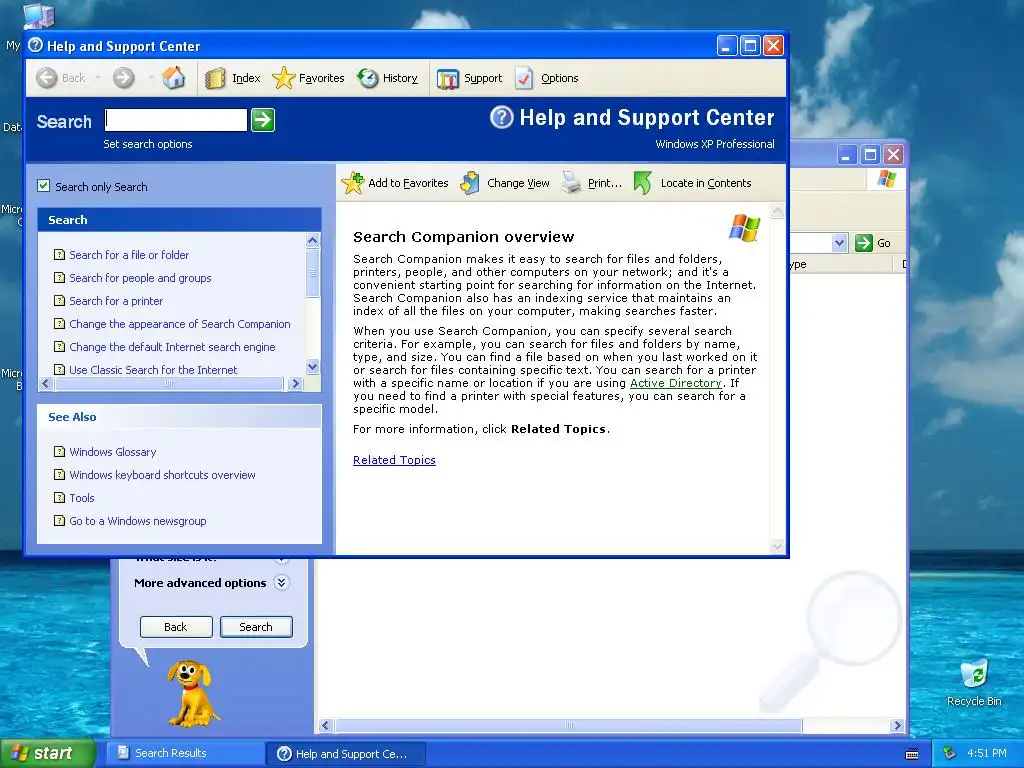Open Search for a file or folder
This screenshot has width=1024, height=768.
click(x=129, y=255)
